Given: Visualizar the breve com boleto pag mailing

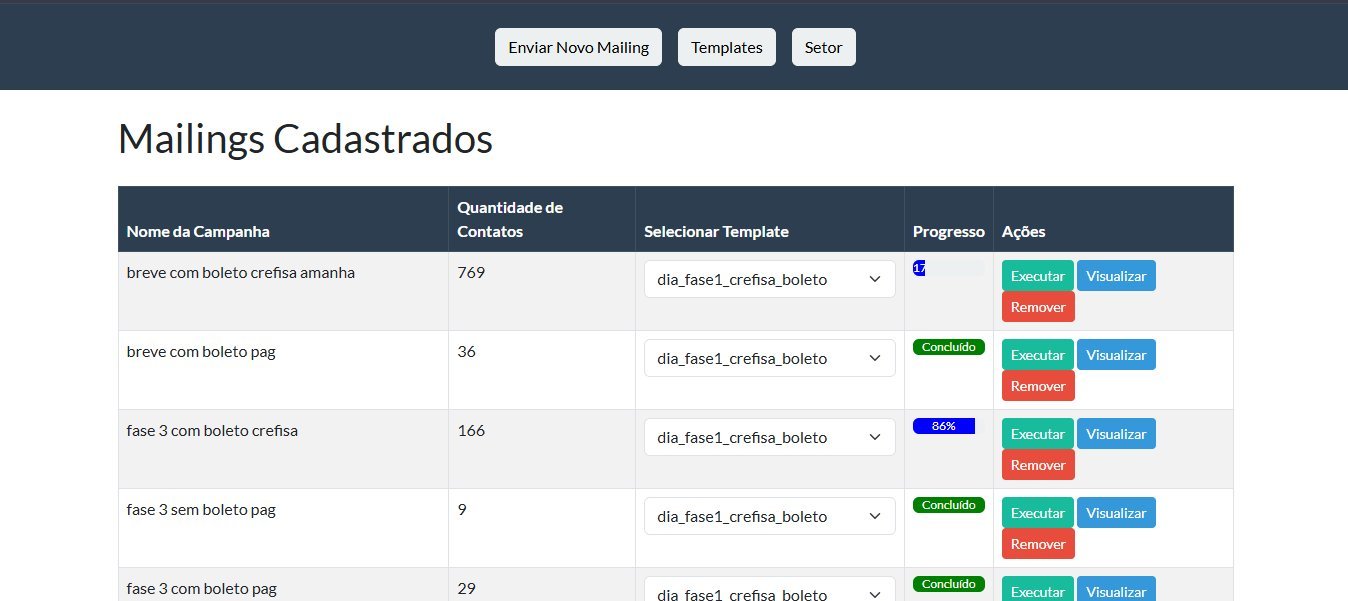Looking at the screenshot, I should pyautogui.click(x=1116, y=354).
